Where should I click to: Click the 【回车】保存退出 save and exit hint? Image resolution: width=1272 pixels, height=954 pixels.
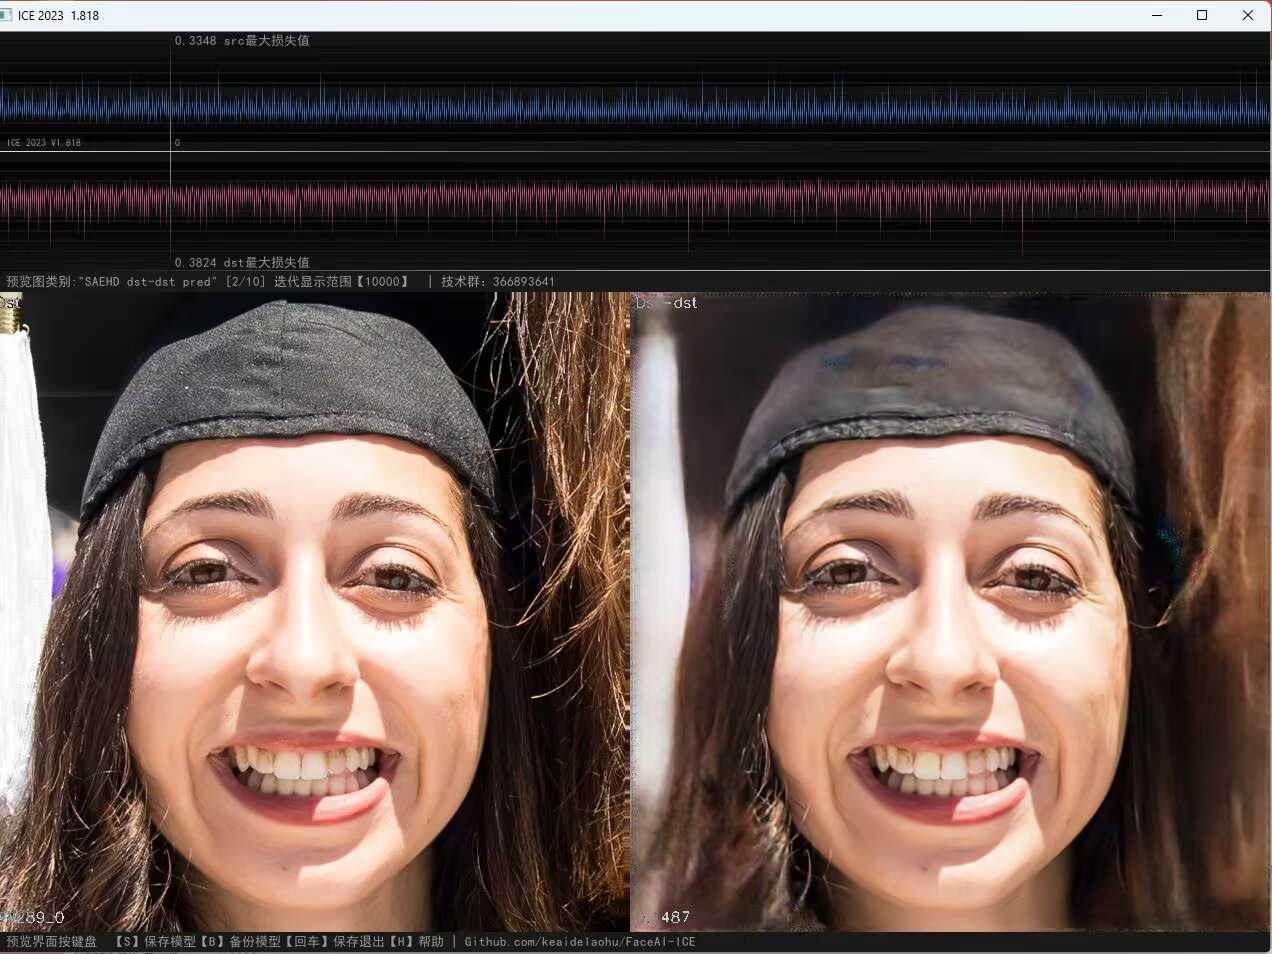tap(333, 942)
